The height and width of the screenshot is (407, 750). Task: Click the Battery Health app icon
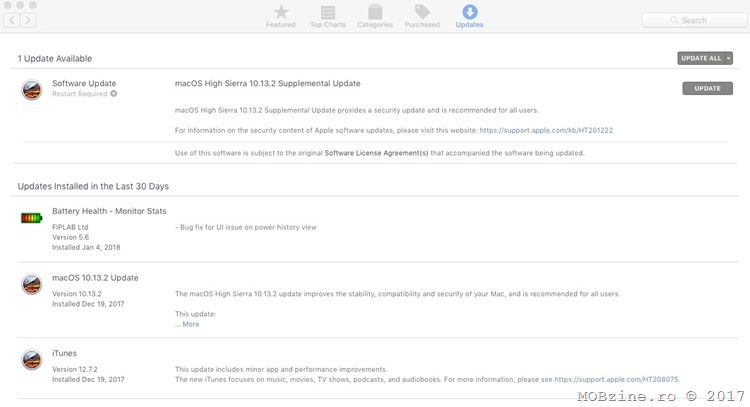pyautogui.click(x=32, y=218)
